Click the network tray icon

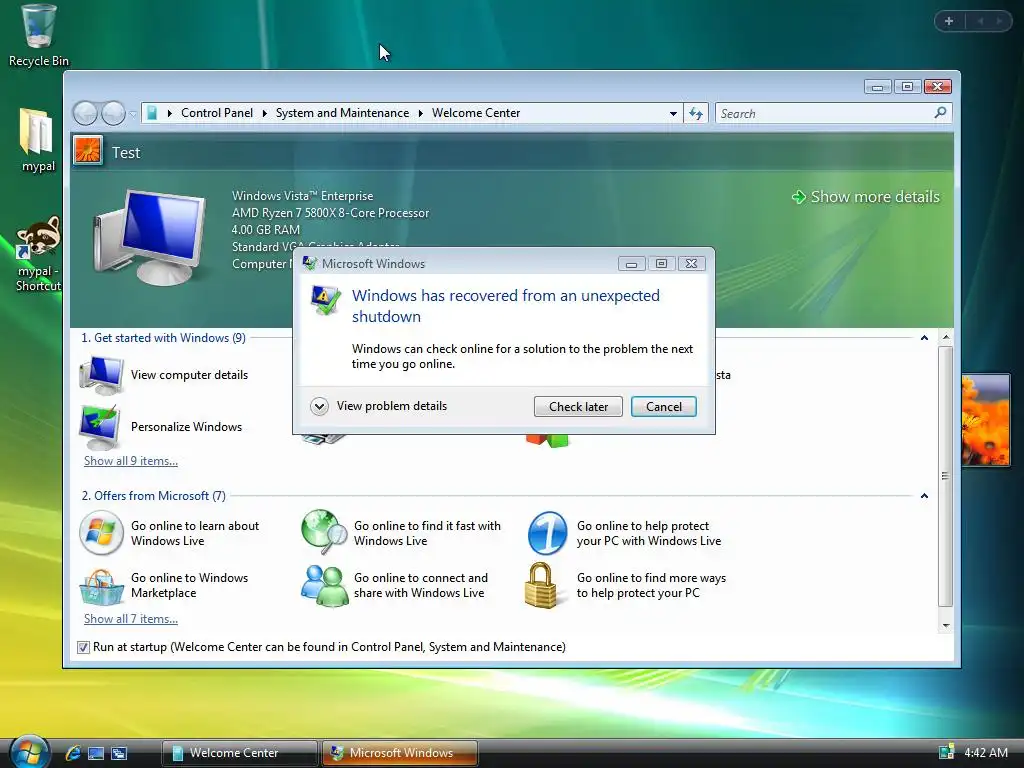946,752
